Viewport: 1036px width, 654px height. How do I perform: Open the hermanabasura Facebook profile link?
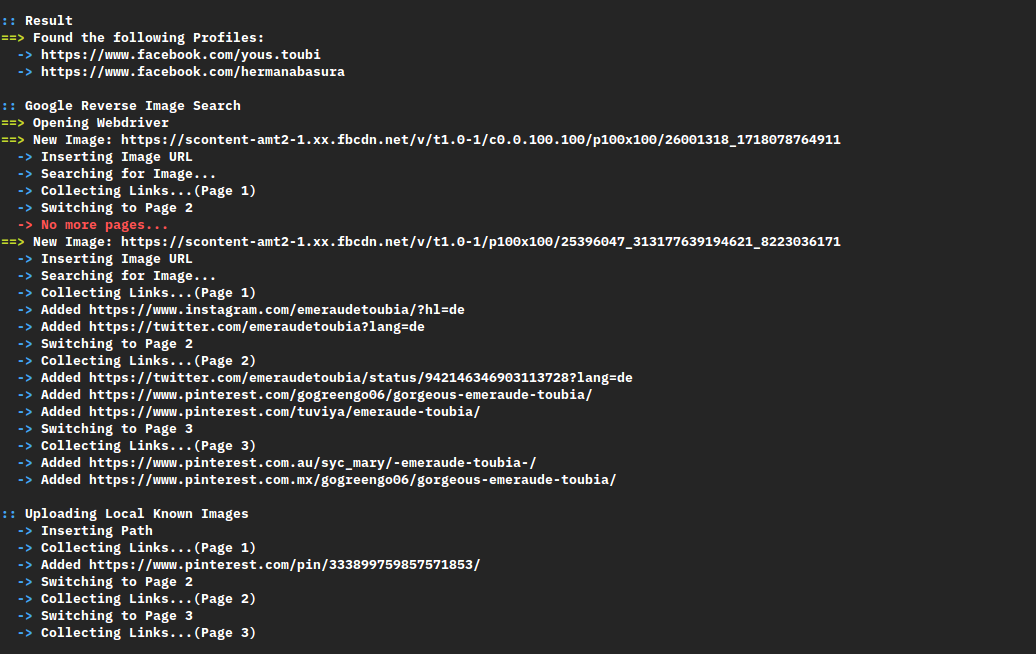click(x=192, y=72)
